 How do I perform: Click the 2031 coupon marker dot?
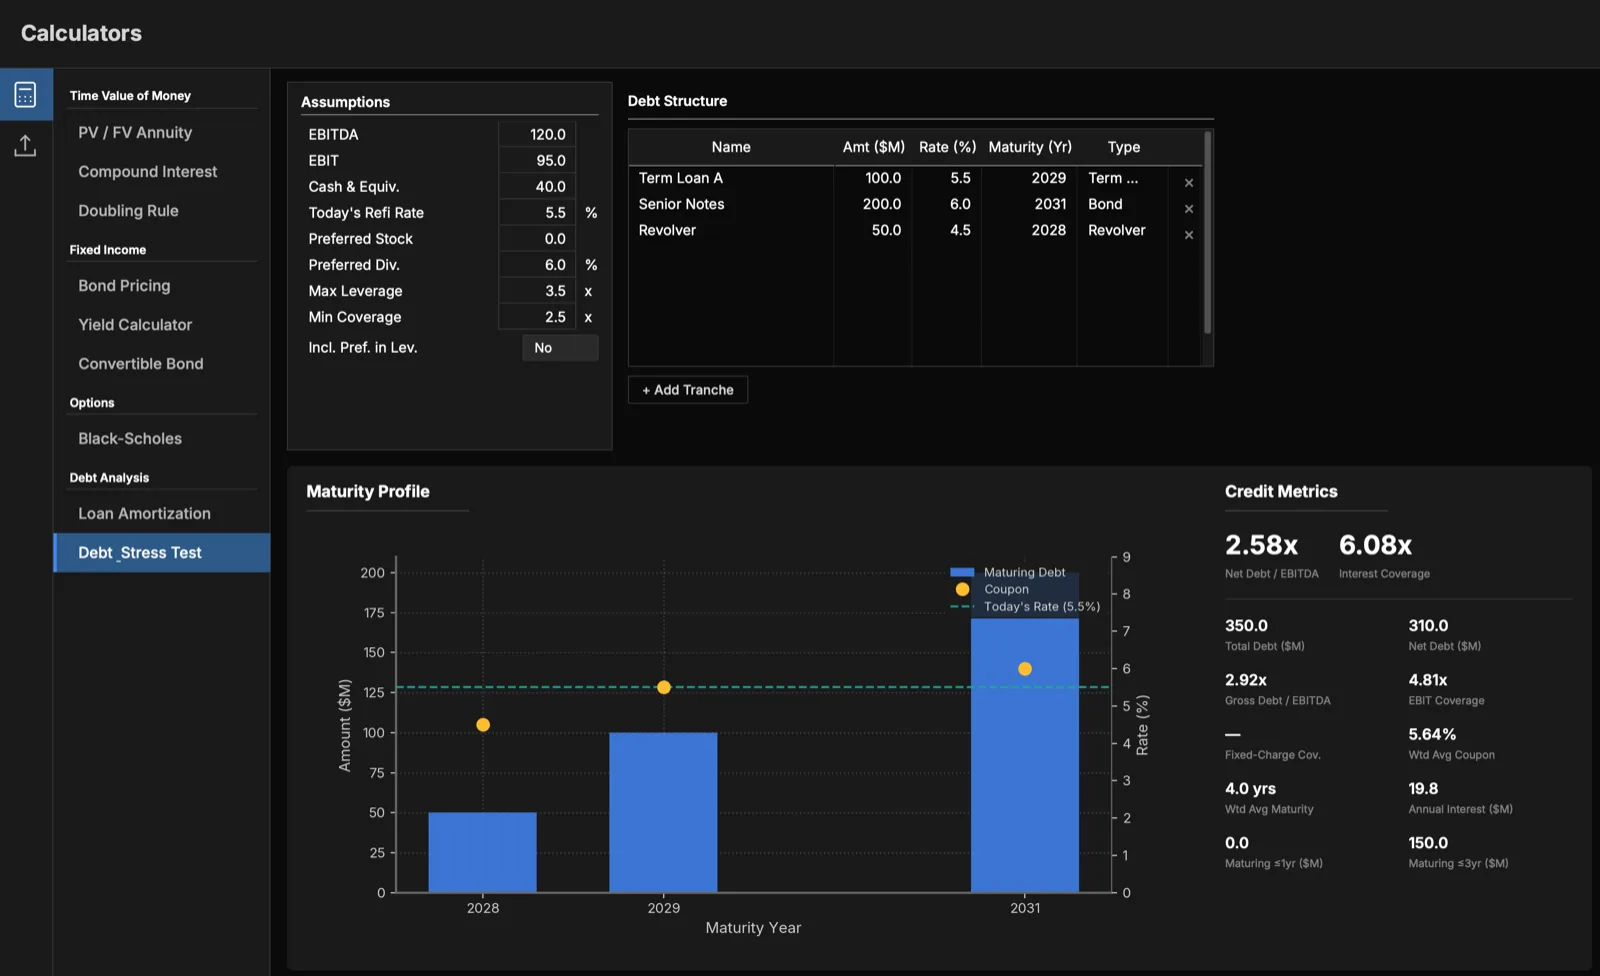tap(1025, 669)
